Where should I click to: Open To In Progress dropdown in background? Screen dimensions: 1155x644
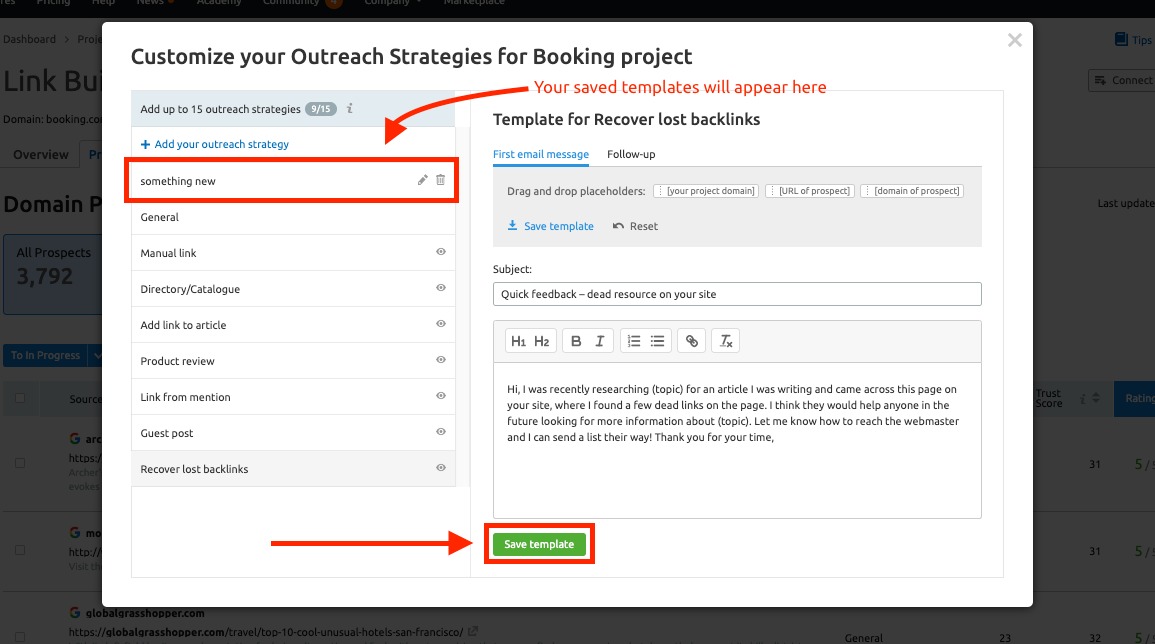point(95,355)
